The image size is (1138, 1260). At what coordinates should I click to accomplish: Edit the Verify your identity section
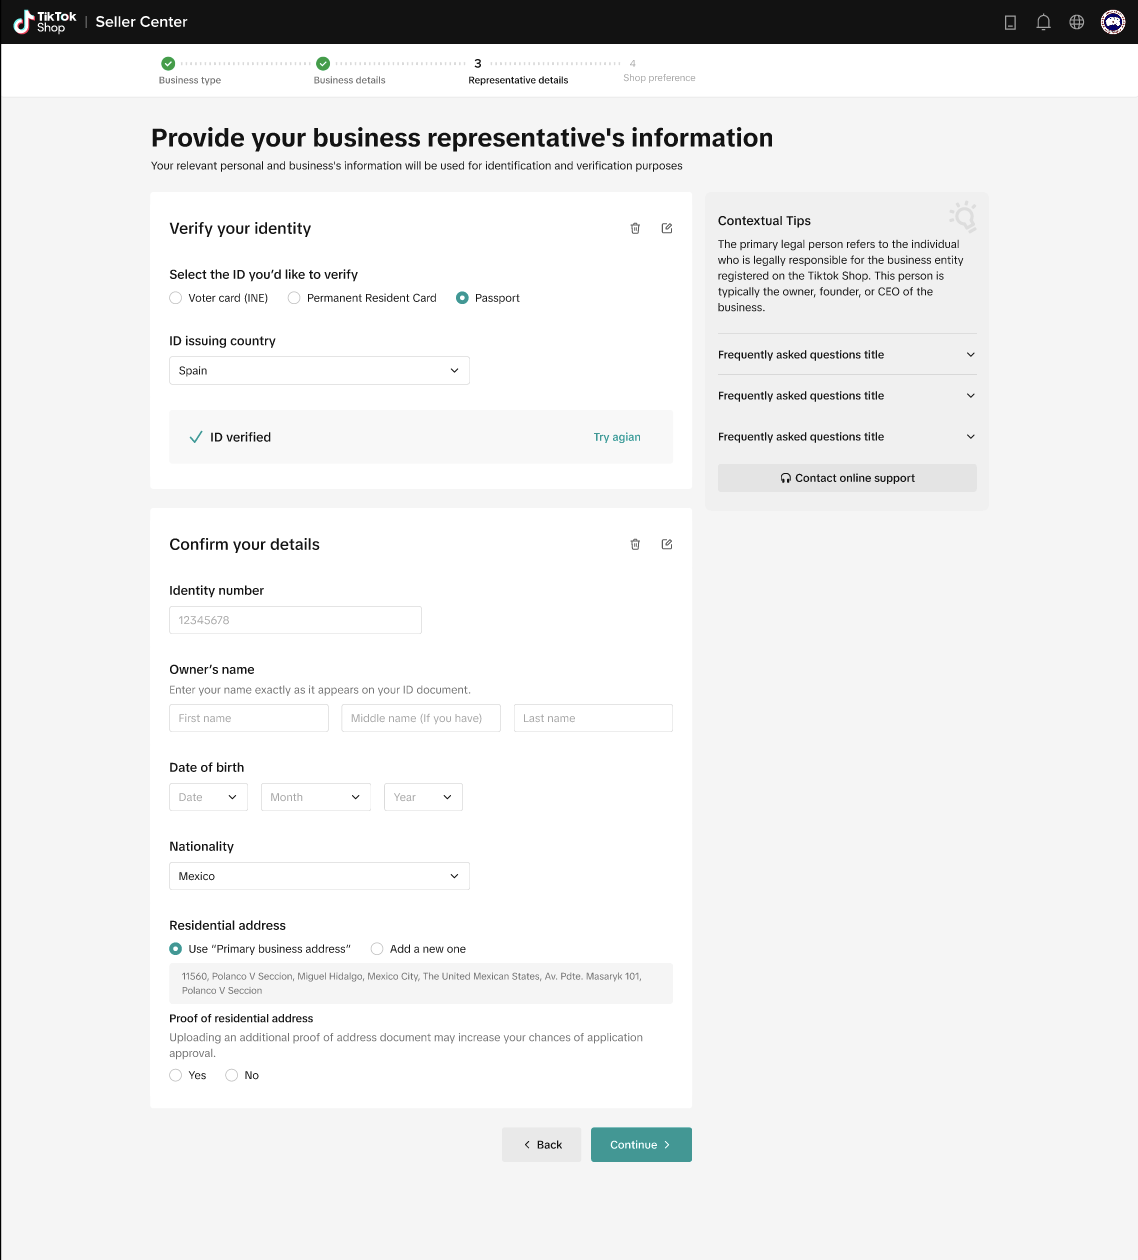[x=667, y=228]
